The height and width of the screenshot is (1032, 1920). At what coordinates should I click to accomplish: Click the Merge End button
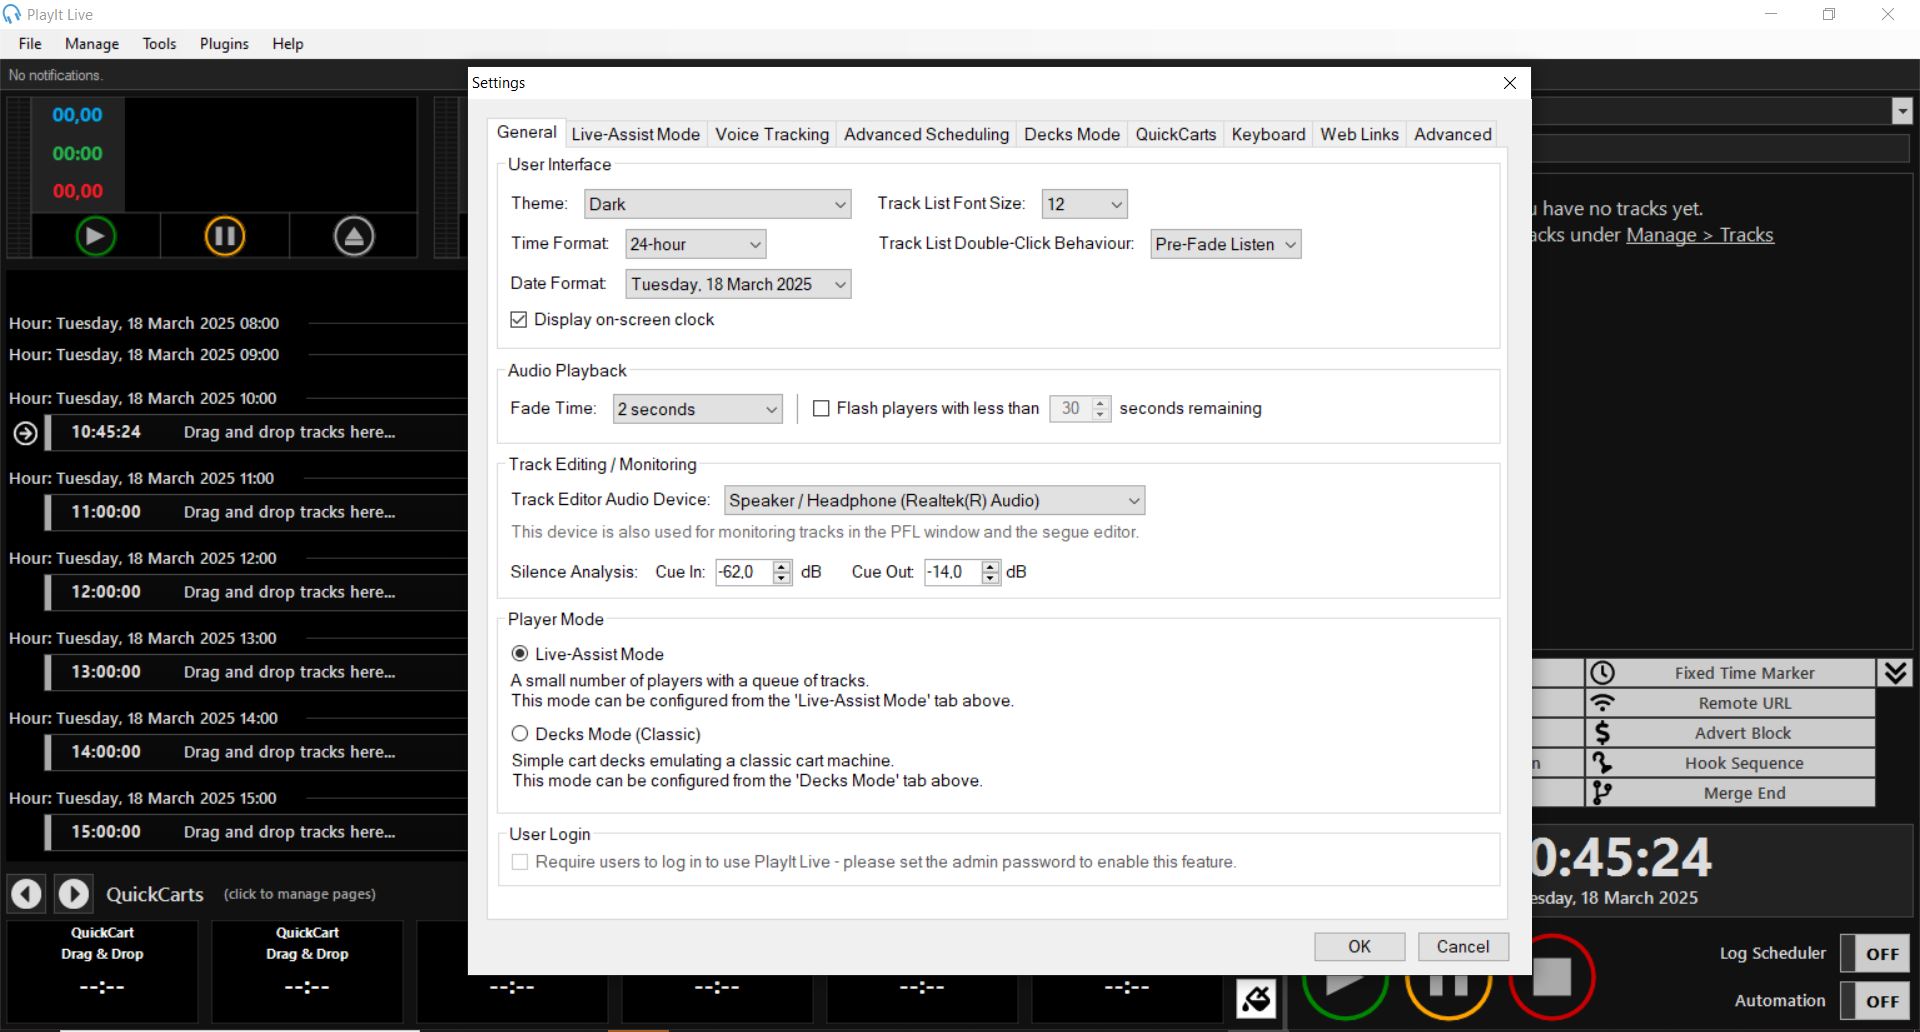[x=1730, y=793]
